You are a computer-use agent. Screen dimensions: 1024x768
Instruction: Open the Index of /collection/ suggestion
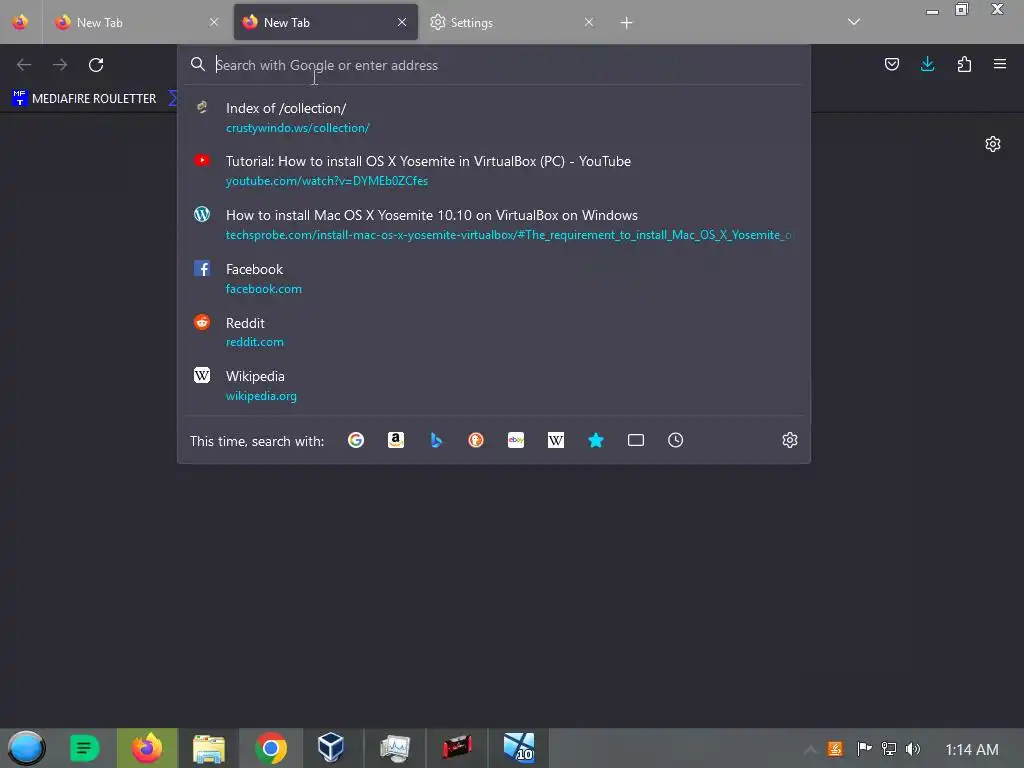tap(494, 118)
